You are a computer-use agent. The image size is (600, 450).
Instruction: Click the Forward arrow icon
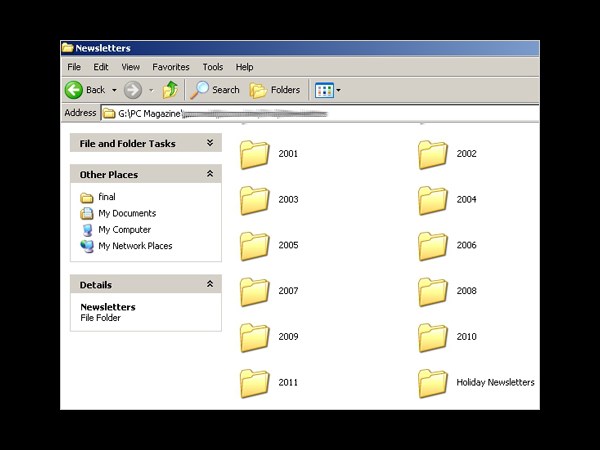(x=133, y=90)
